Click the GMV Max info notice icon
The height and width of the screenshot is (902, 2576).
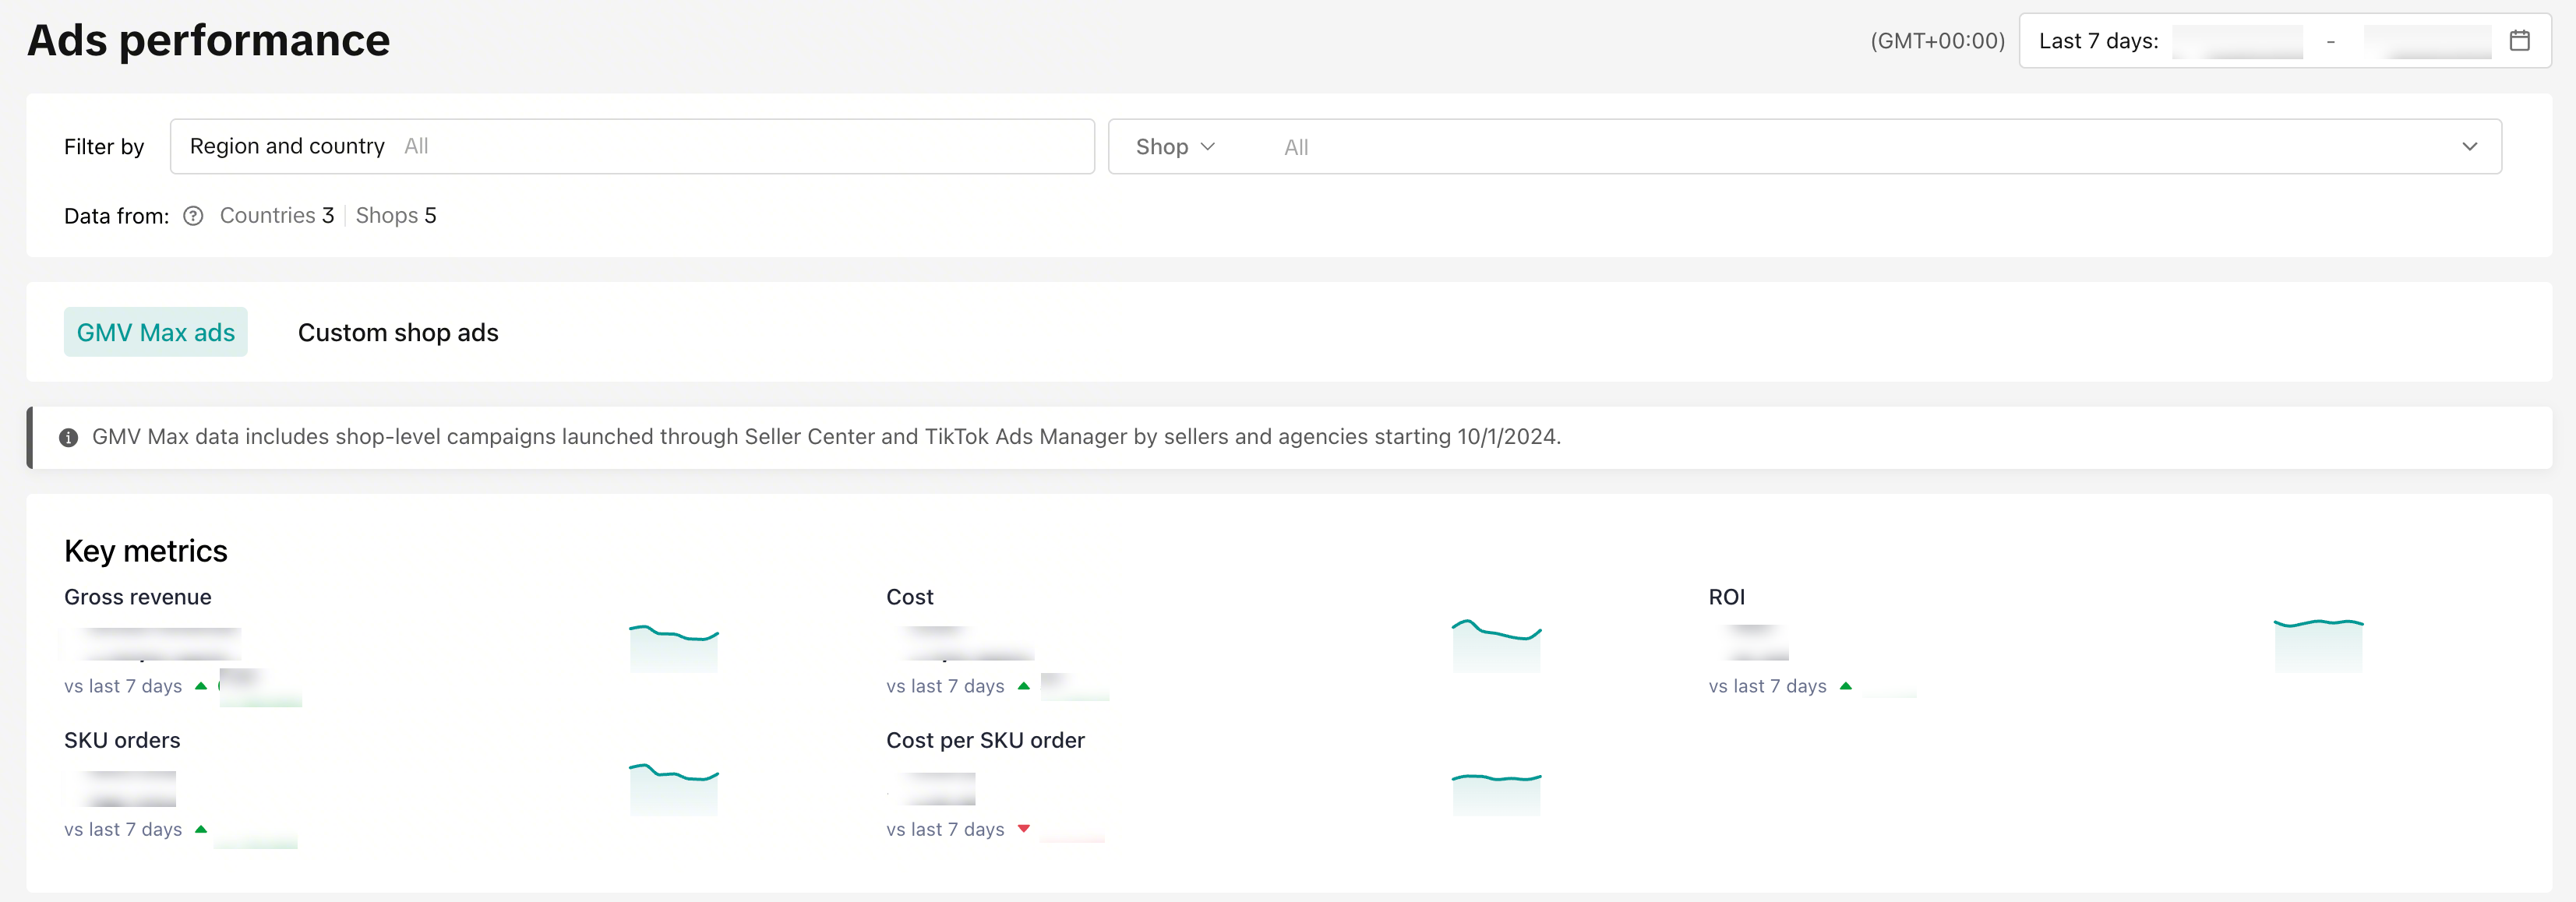point(68,437)
